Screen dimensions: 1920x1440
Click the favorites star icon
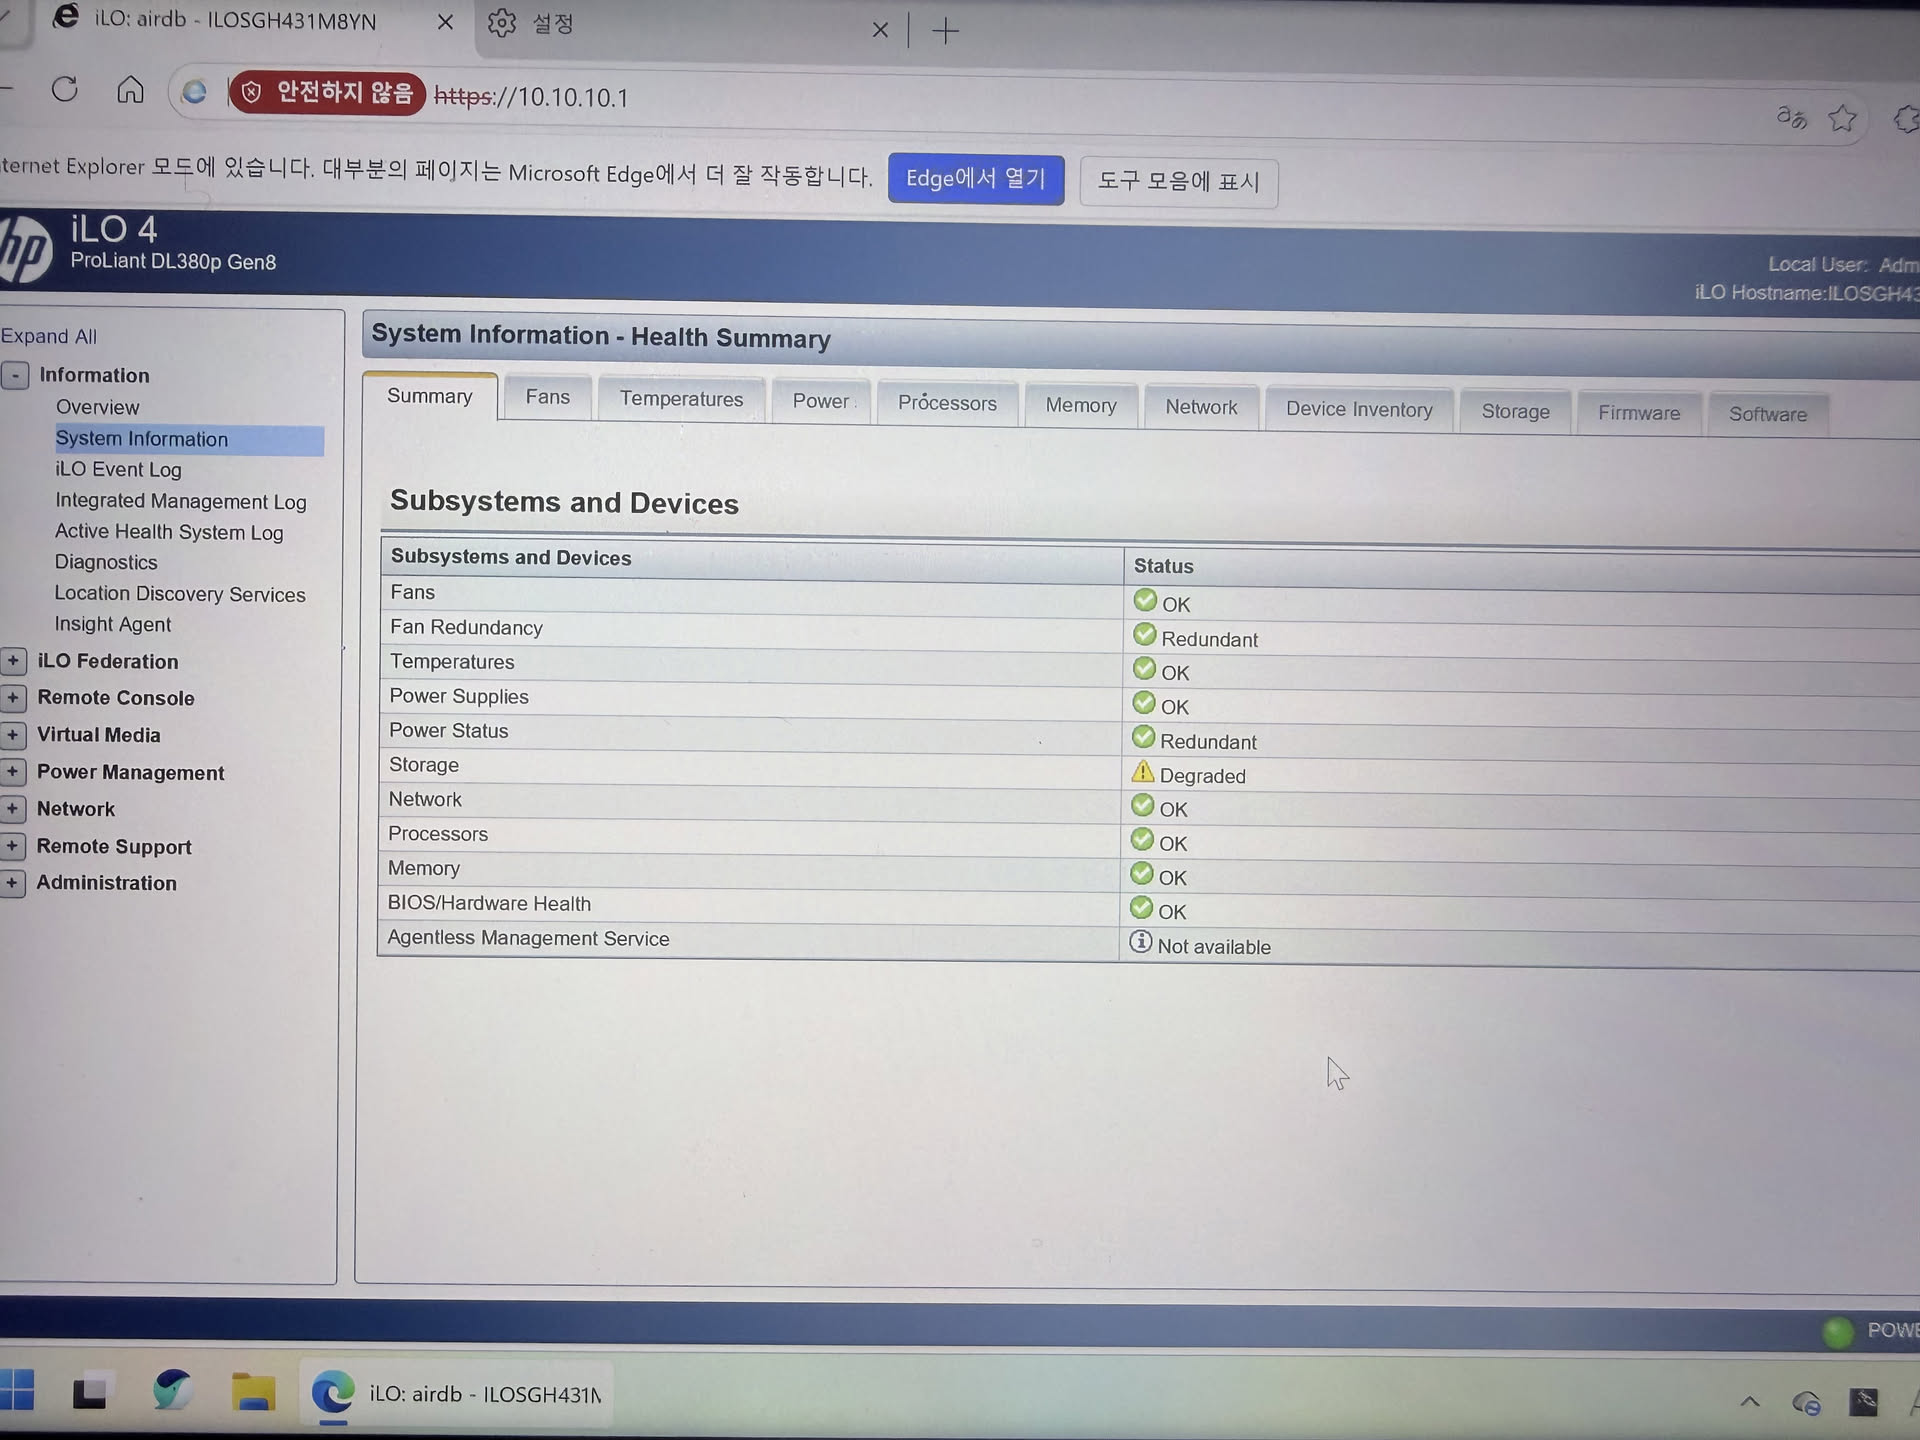click(x=1842, y=119)
